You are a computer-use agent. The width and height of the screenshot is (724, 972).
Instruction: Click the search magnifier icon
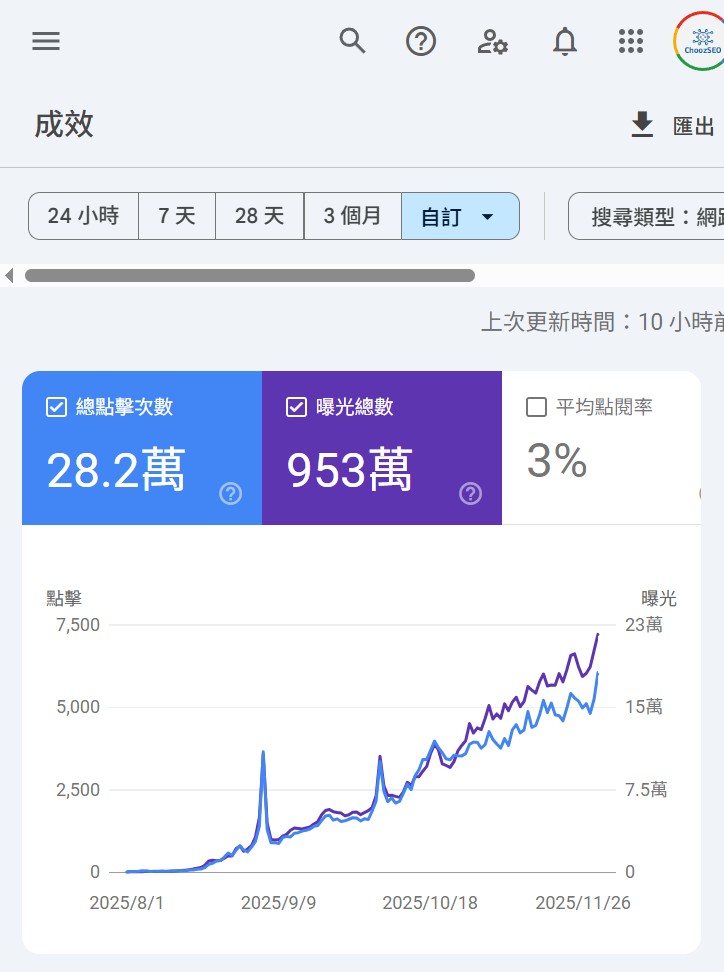click(x=352, y=41)
